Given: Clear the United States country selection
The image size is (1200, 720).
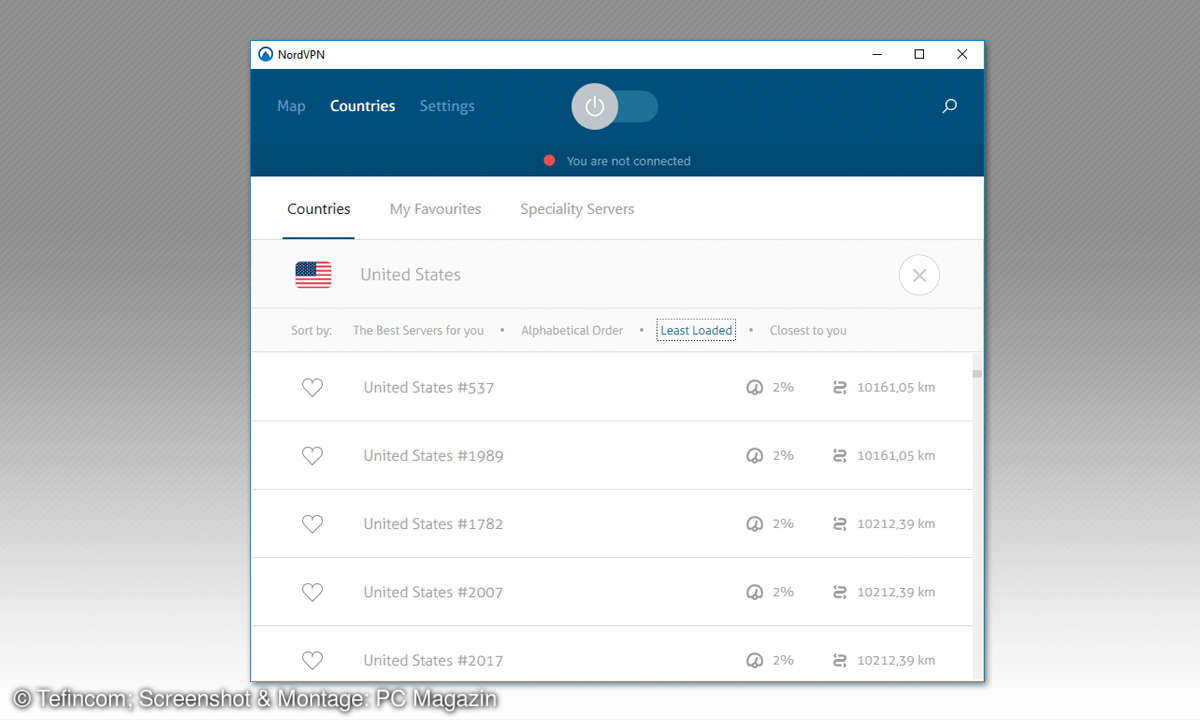Looking at the screenshot, I should 919,275.
